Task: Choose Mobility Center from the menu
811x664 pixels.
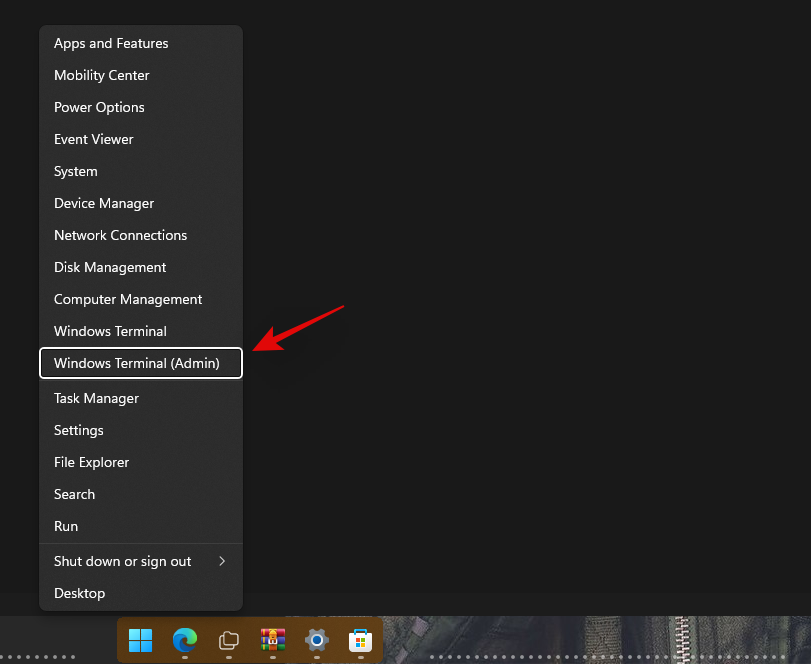Action: pyautogui.click(x=102, y=76)
